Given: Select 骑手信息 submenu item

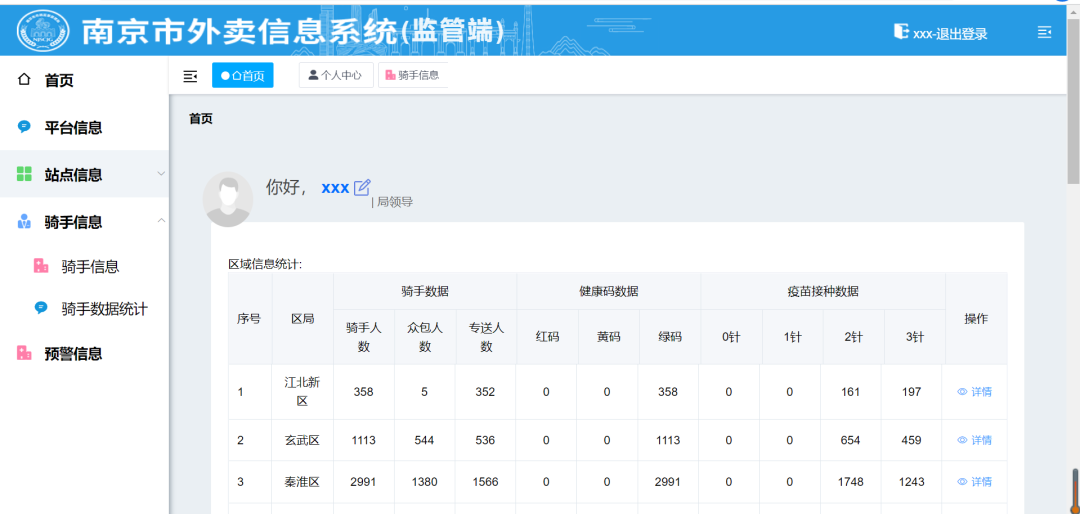Looking at the screenshot, I should (x=90, y=266).
